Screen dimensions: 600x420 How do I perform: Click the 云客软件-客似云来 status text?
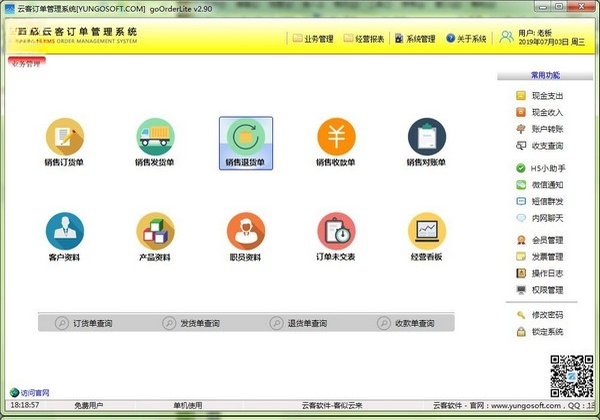click(x=332, y=405)
